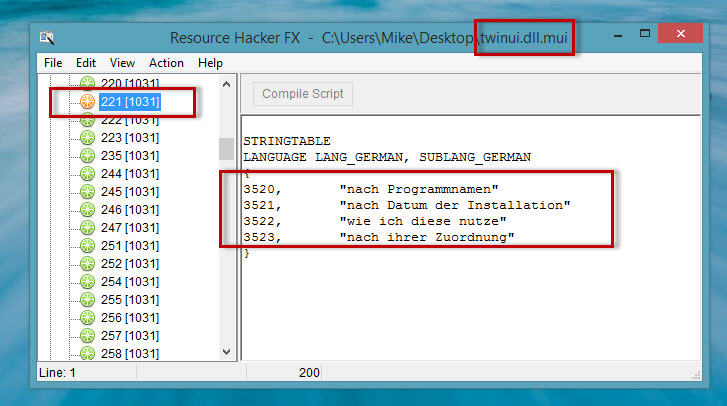This screenshot has width=727, height=406.
Task: Select tree item 223 [1031]
Action: click(x=130, y=138)
